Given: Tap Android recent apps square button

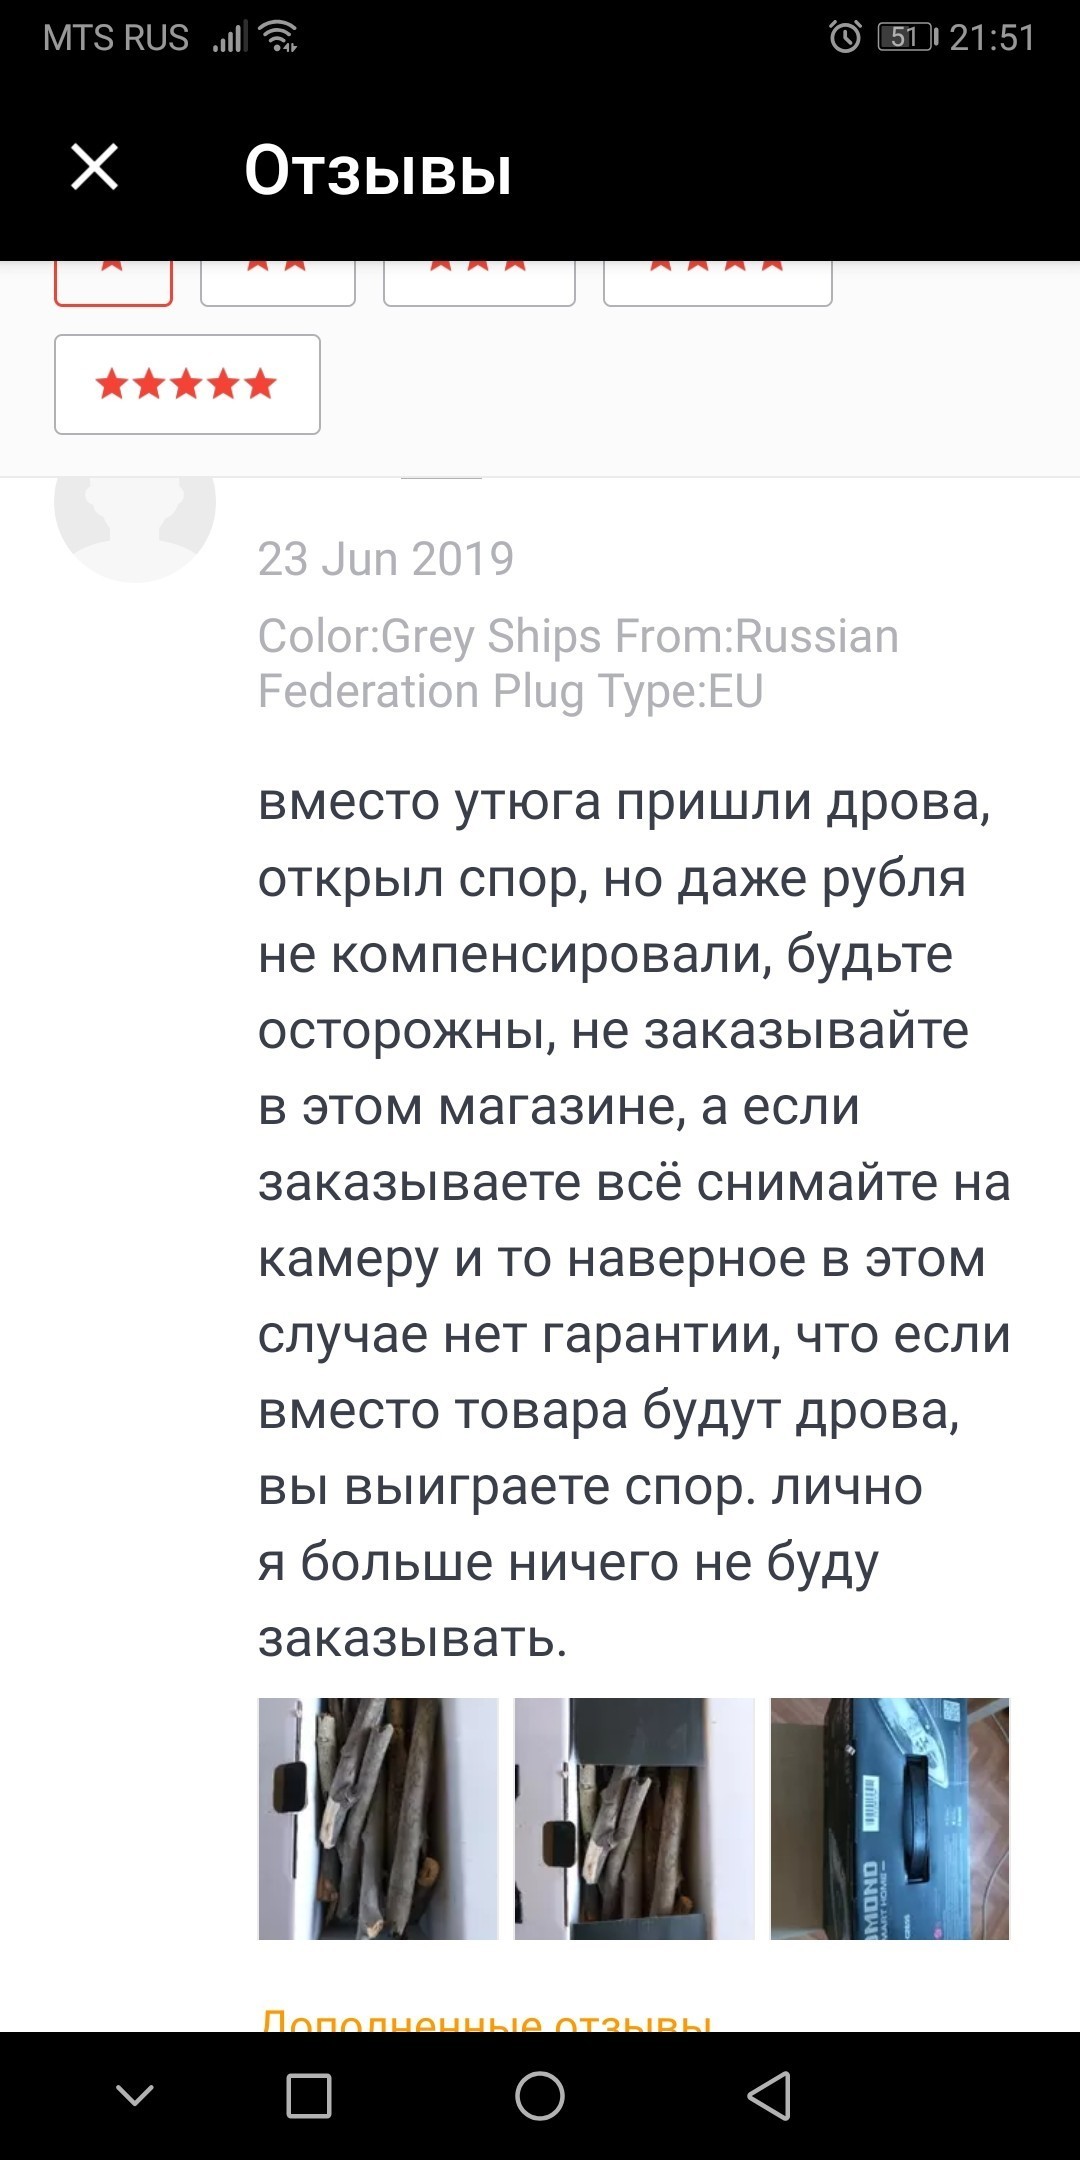Looking at the screenshot, I should click(x=309, y=2096).
